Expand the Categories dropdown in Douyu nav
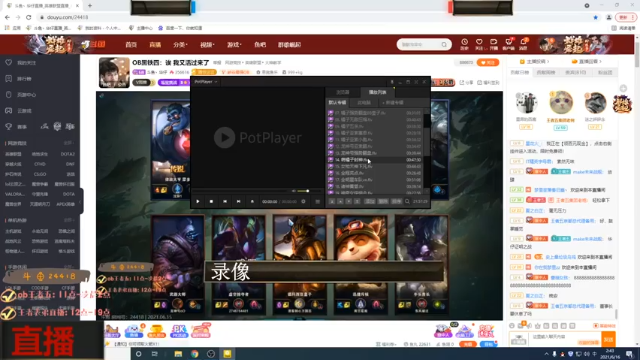Screen dimensions: 640x360 point(180,44)
